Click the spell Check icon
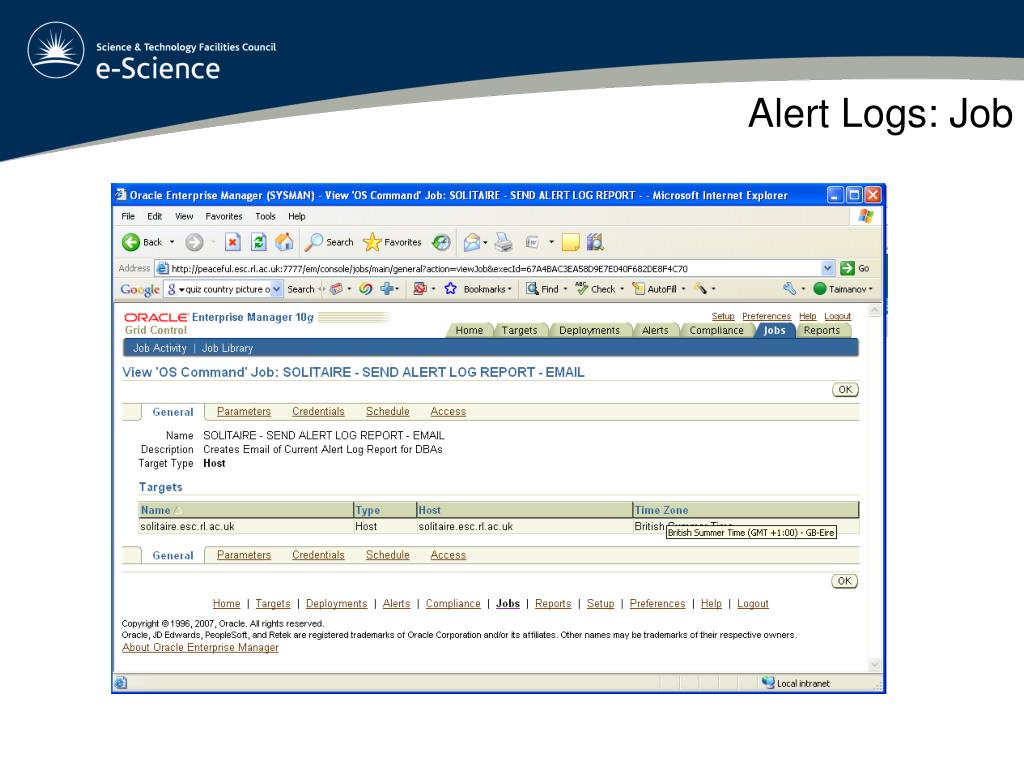1024x768 pixels. [582, 289]
